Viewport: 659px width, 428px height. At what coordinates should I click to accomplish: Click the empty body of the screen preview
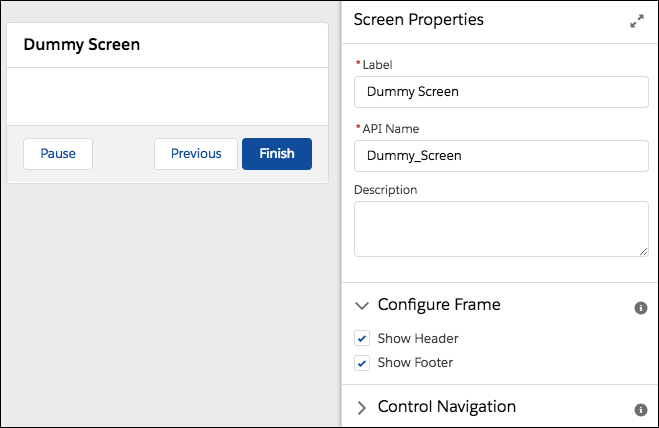[167, 96]
